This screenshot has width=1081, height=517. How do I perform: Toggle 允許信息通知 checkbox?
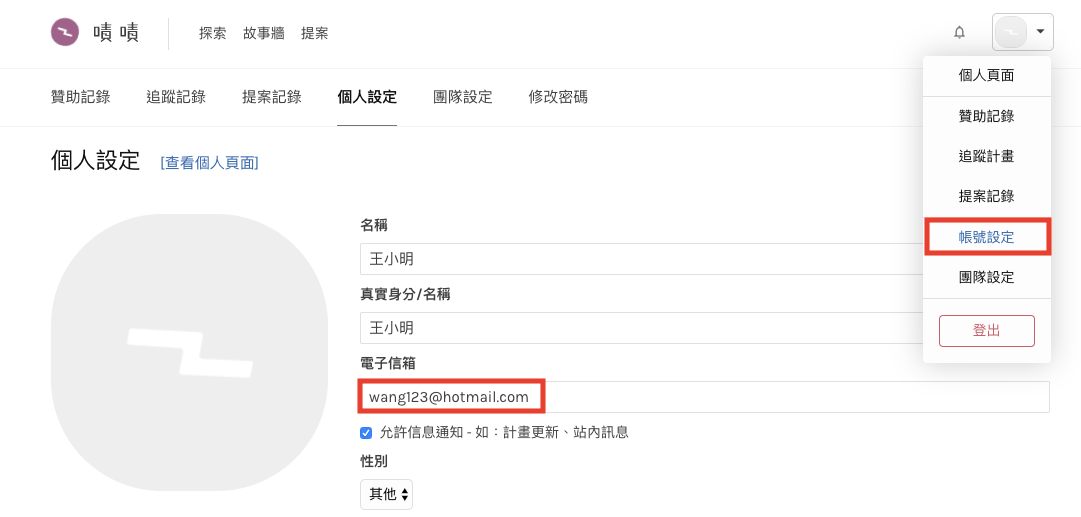pyautogui.click(x=366, y=434)
